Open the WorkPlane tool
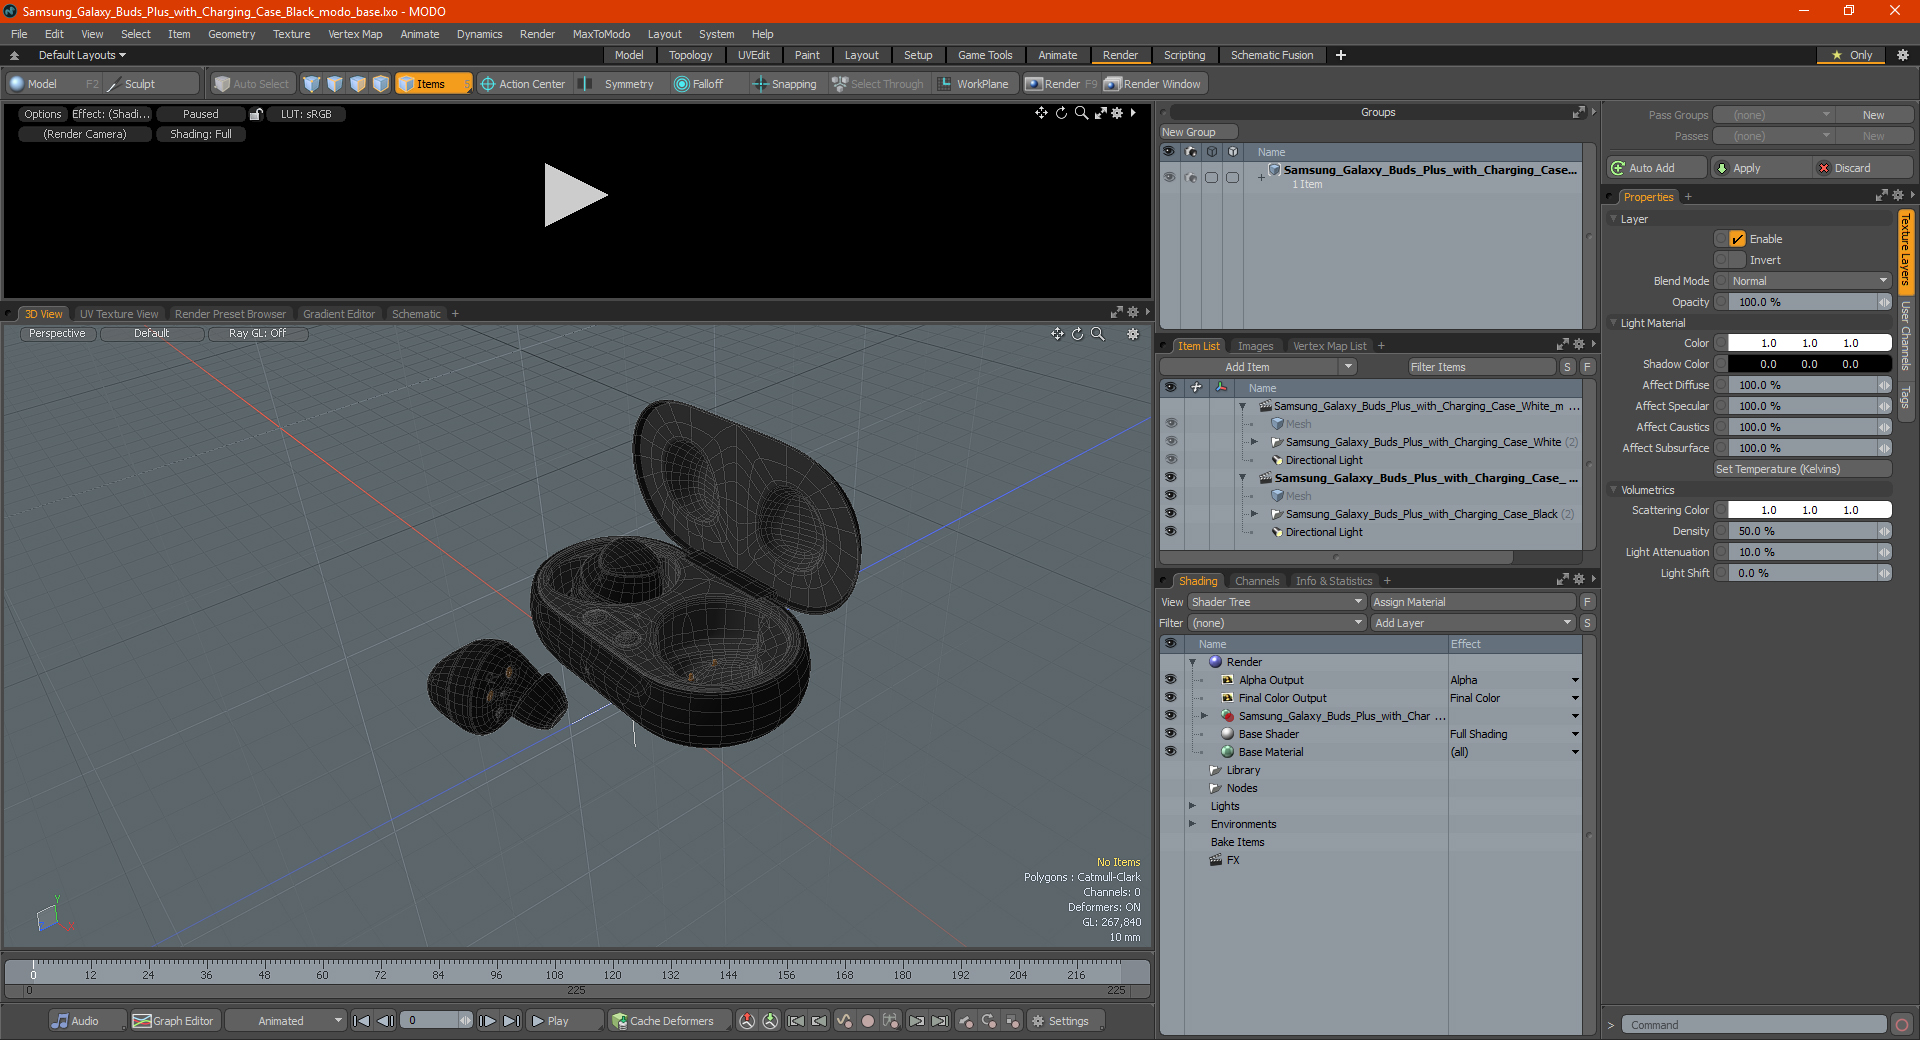1920x1040 pixels. [973, 84]
